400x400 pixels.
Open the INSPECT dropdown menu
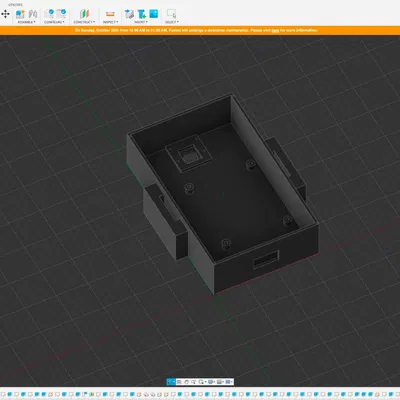[110, 22]
